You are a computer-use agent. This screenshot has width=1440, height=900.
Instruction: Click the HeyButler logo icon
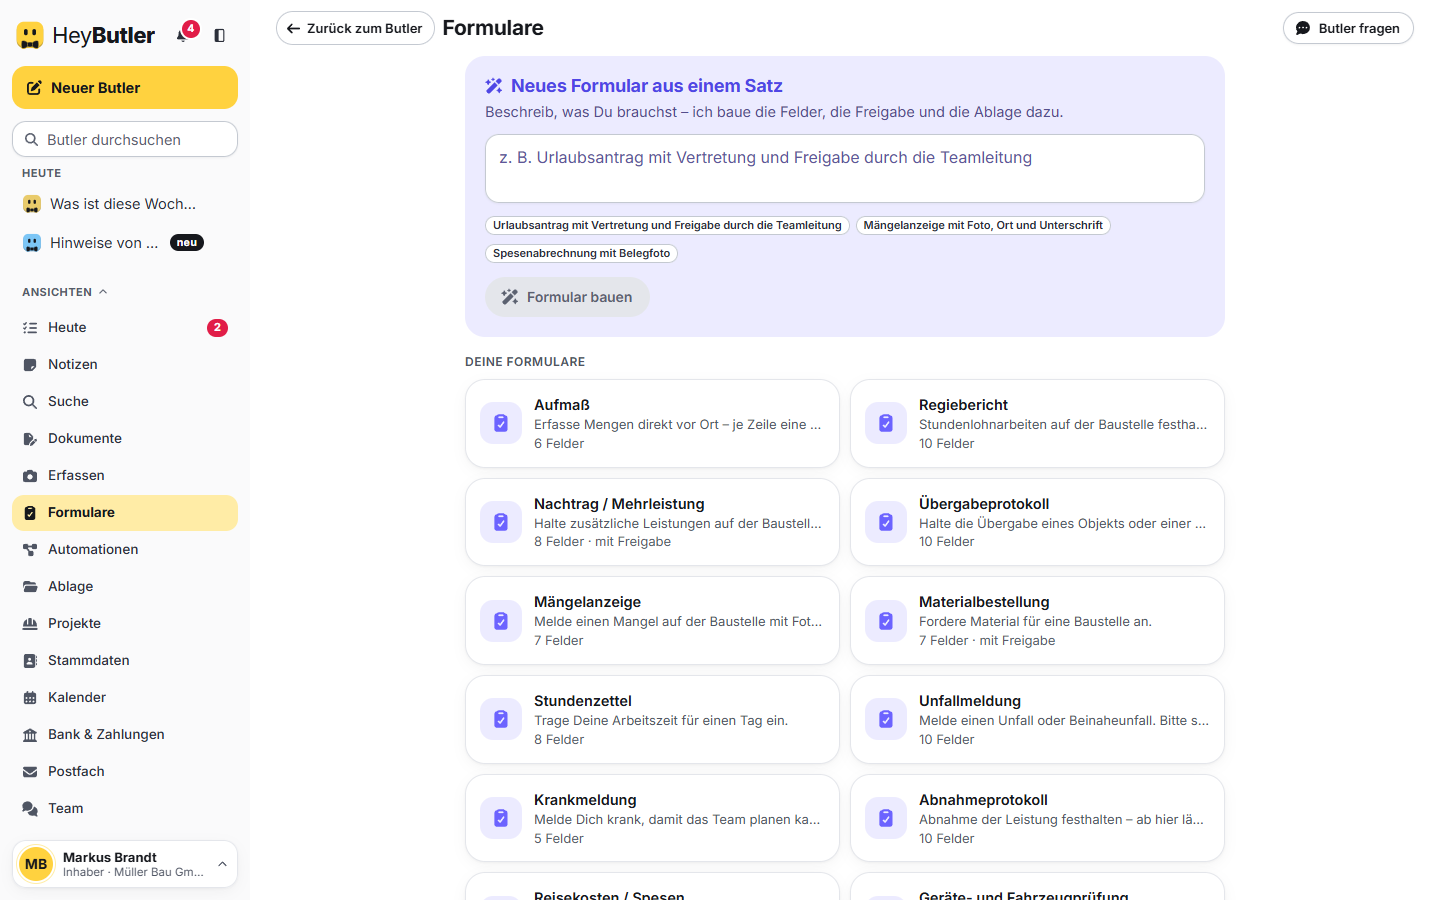pyautogui.click(x=30, y=36)
